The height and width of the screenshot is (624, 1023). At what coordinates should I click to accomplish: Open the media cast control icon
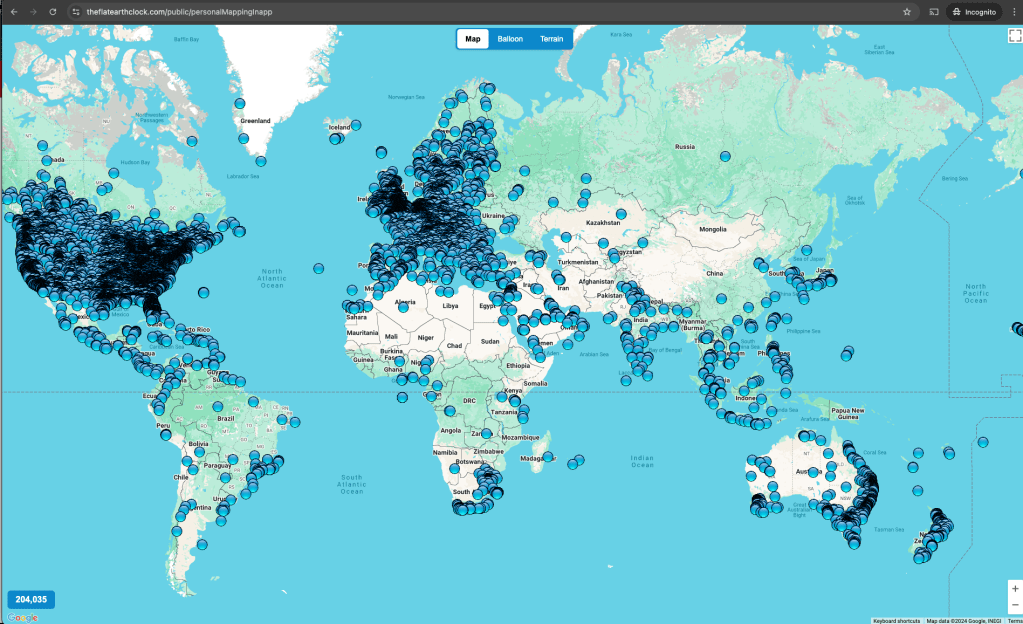click(x=933, y=12)
